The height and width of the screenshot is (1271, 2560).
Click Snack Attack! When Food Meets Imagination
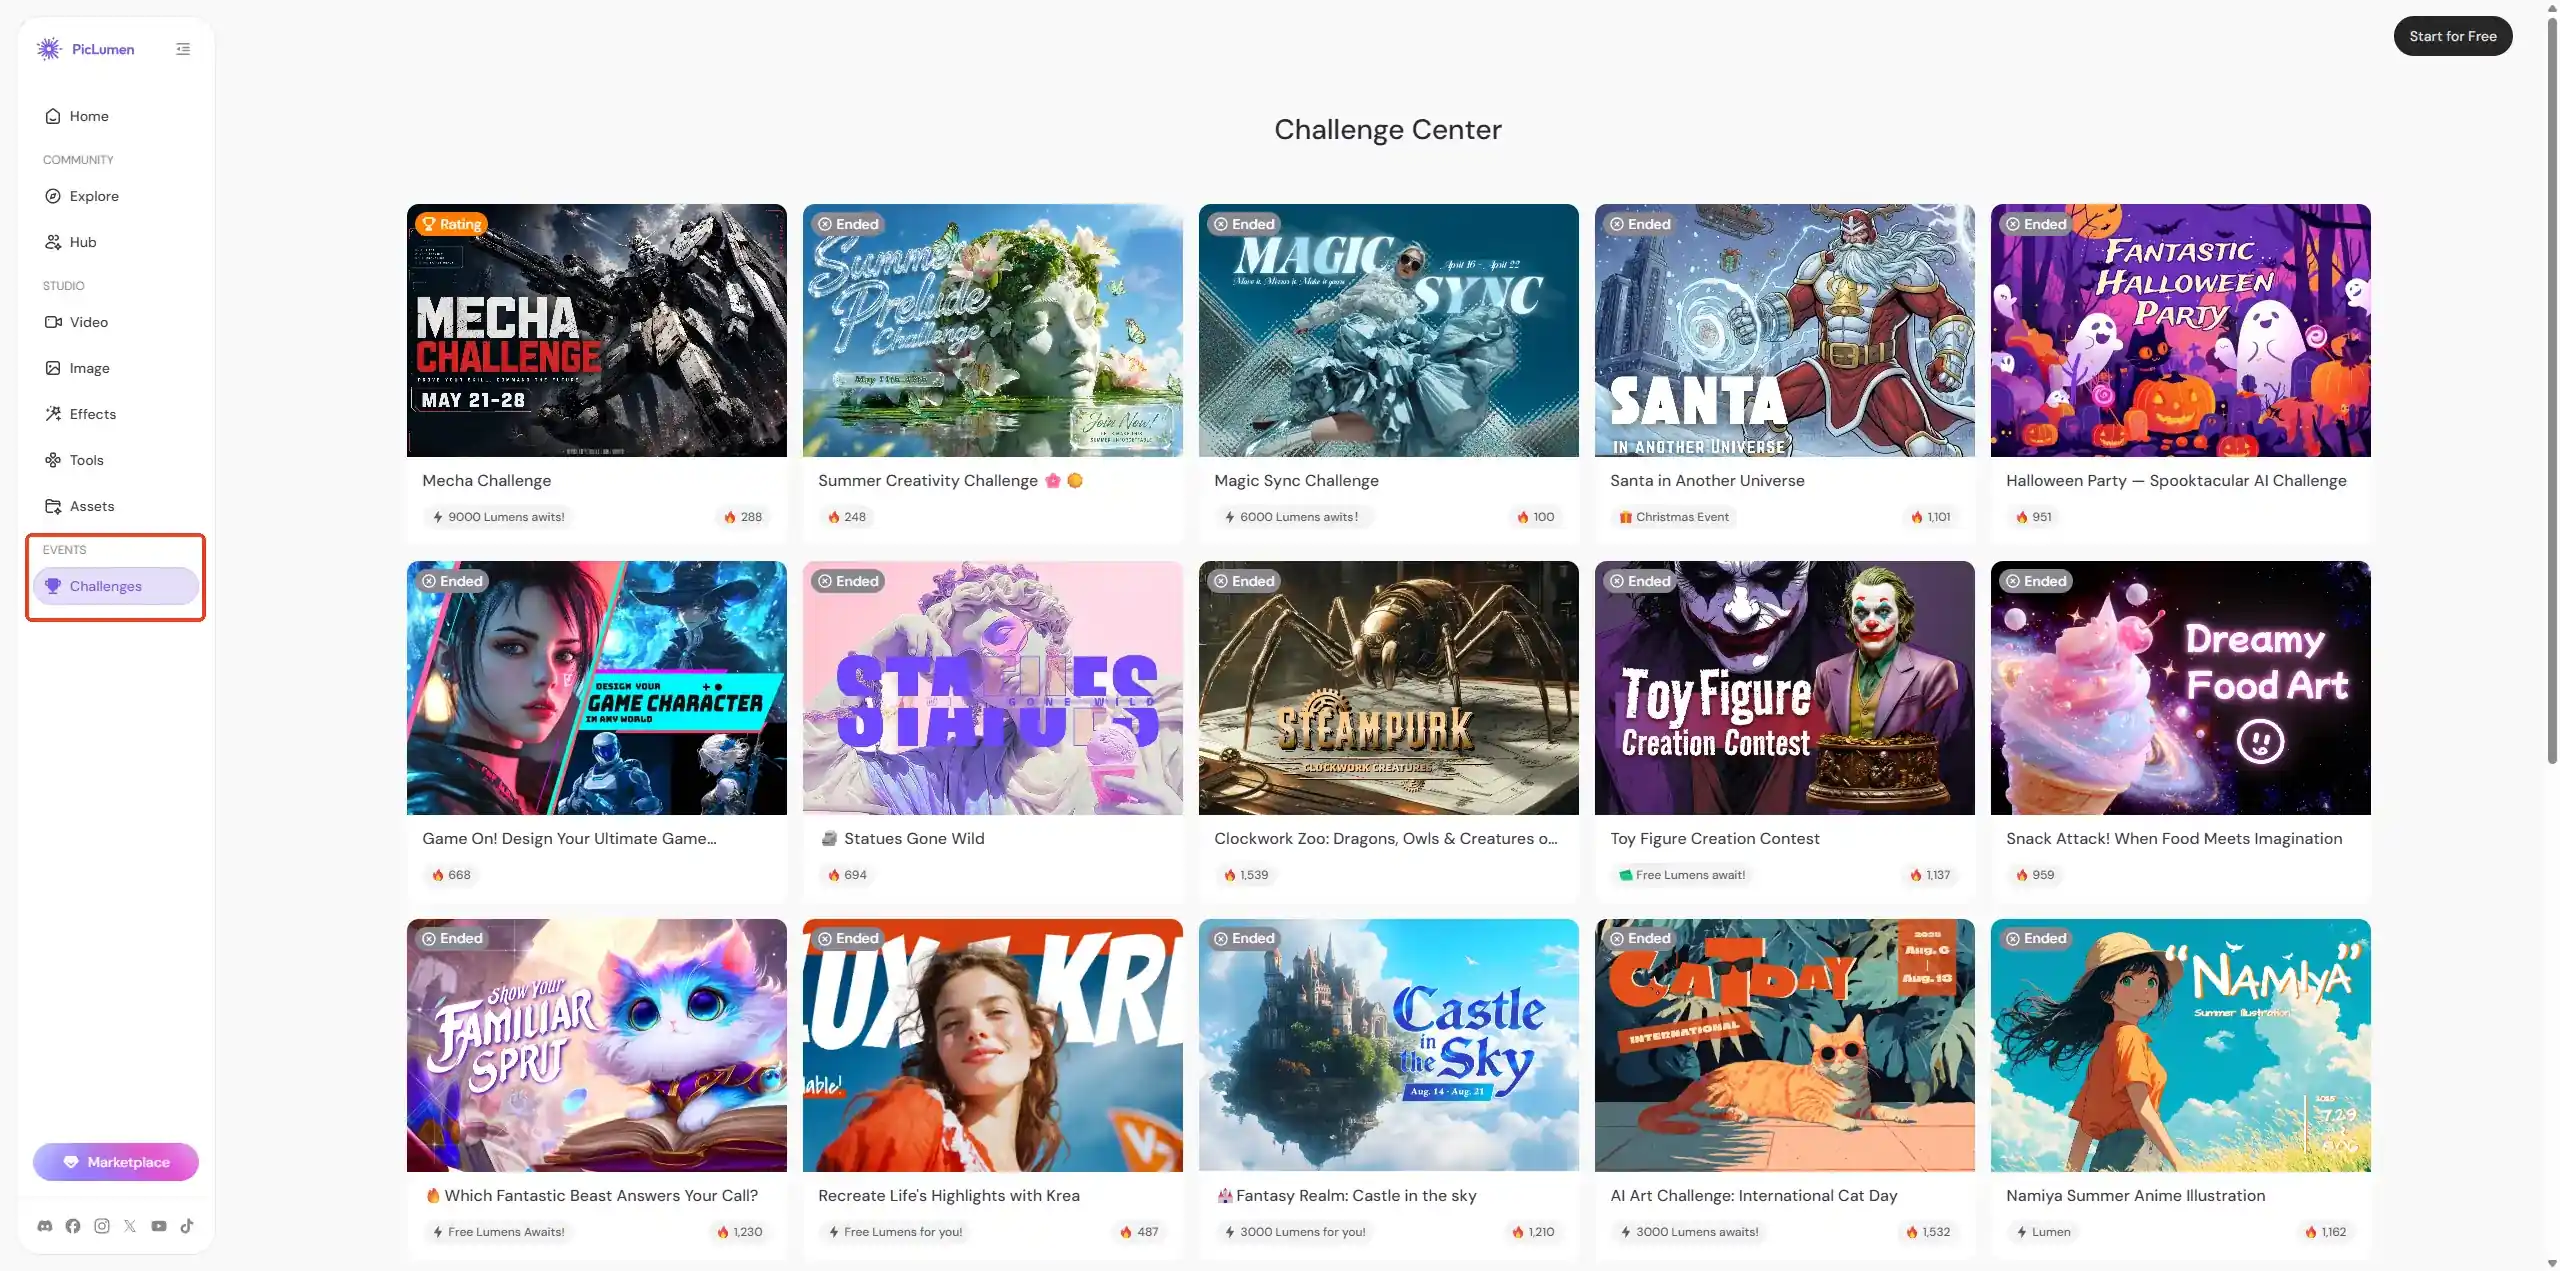2173,839
